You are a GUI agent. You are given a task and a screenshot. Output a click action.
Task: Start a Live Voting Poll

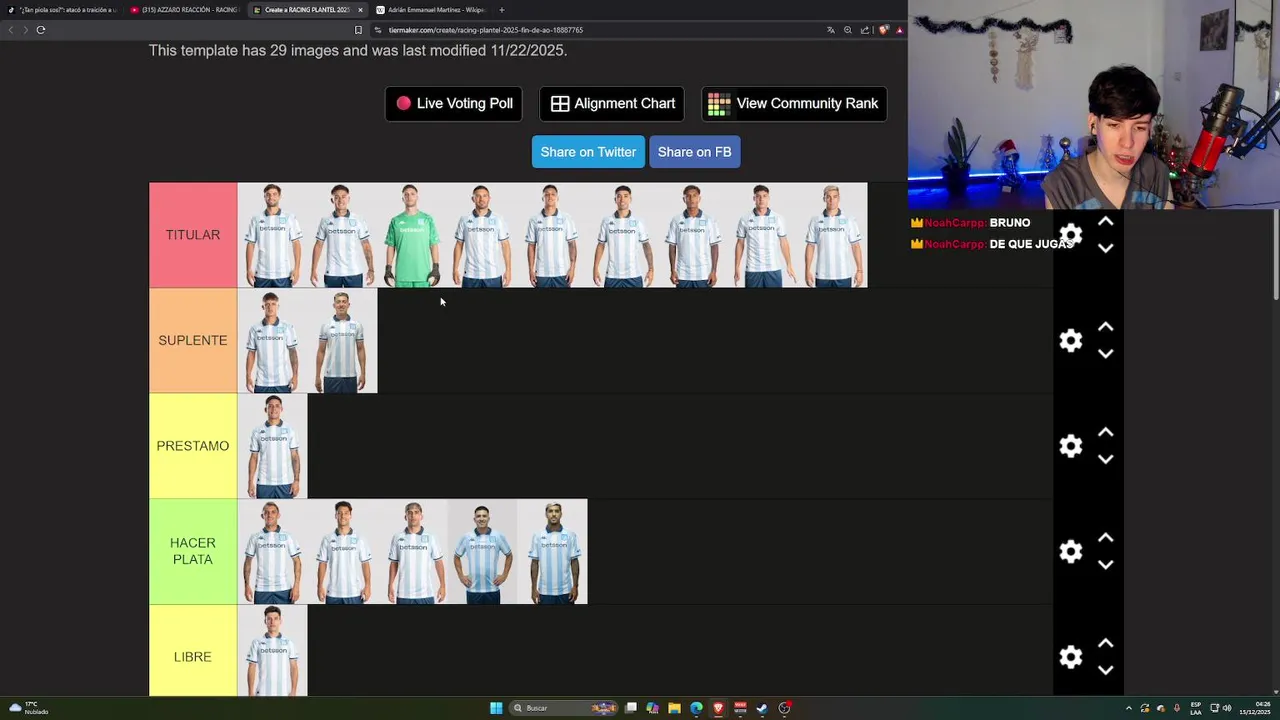(454, 103)
